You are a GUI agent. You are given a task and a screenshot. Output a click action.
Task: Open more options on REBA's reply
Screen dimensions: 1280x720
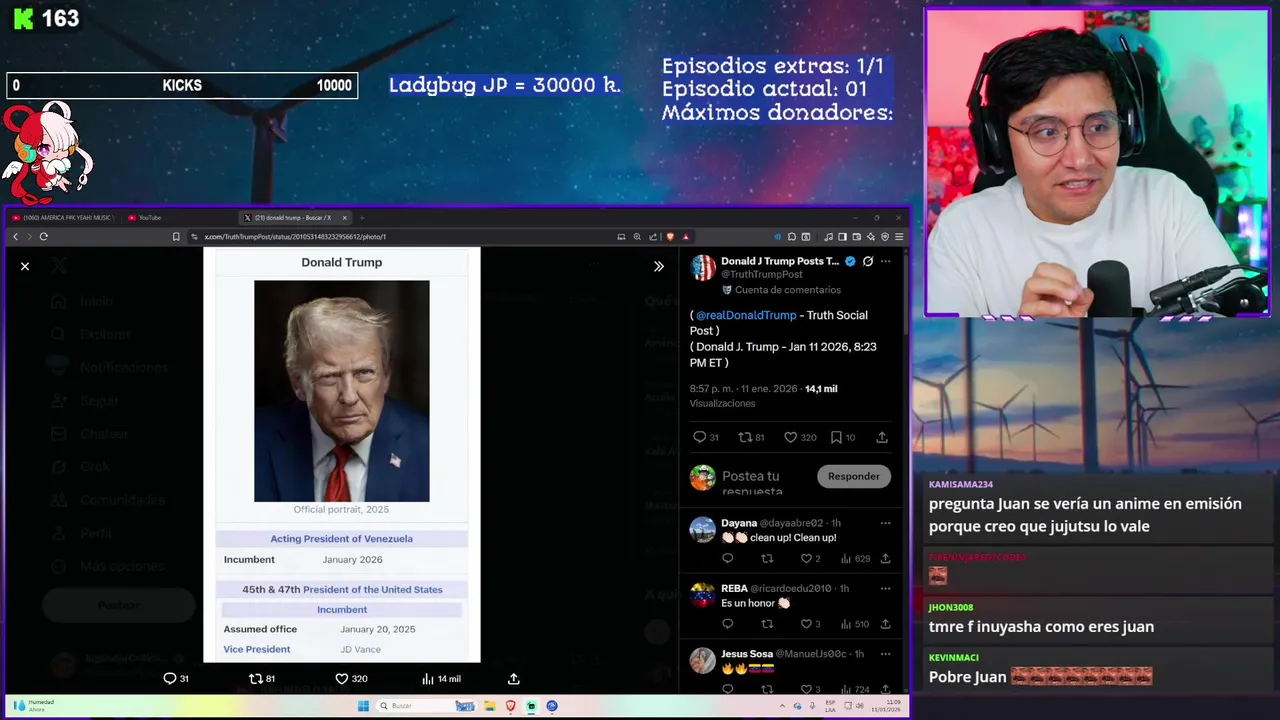(x=885, y=588)
